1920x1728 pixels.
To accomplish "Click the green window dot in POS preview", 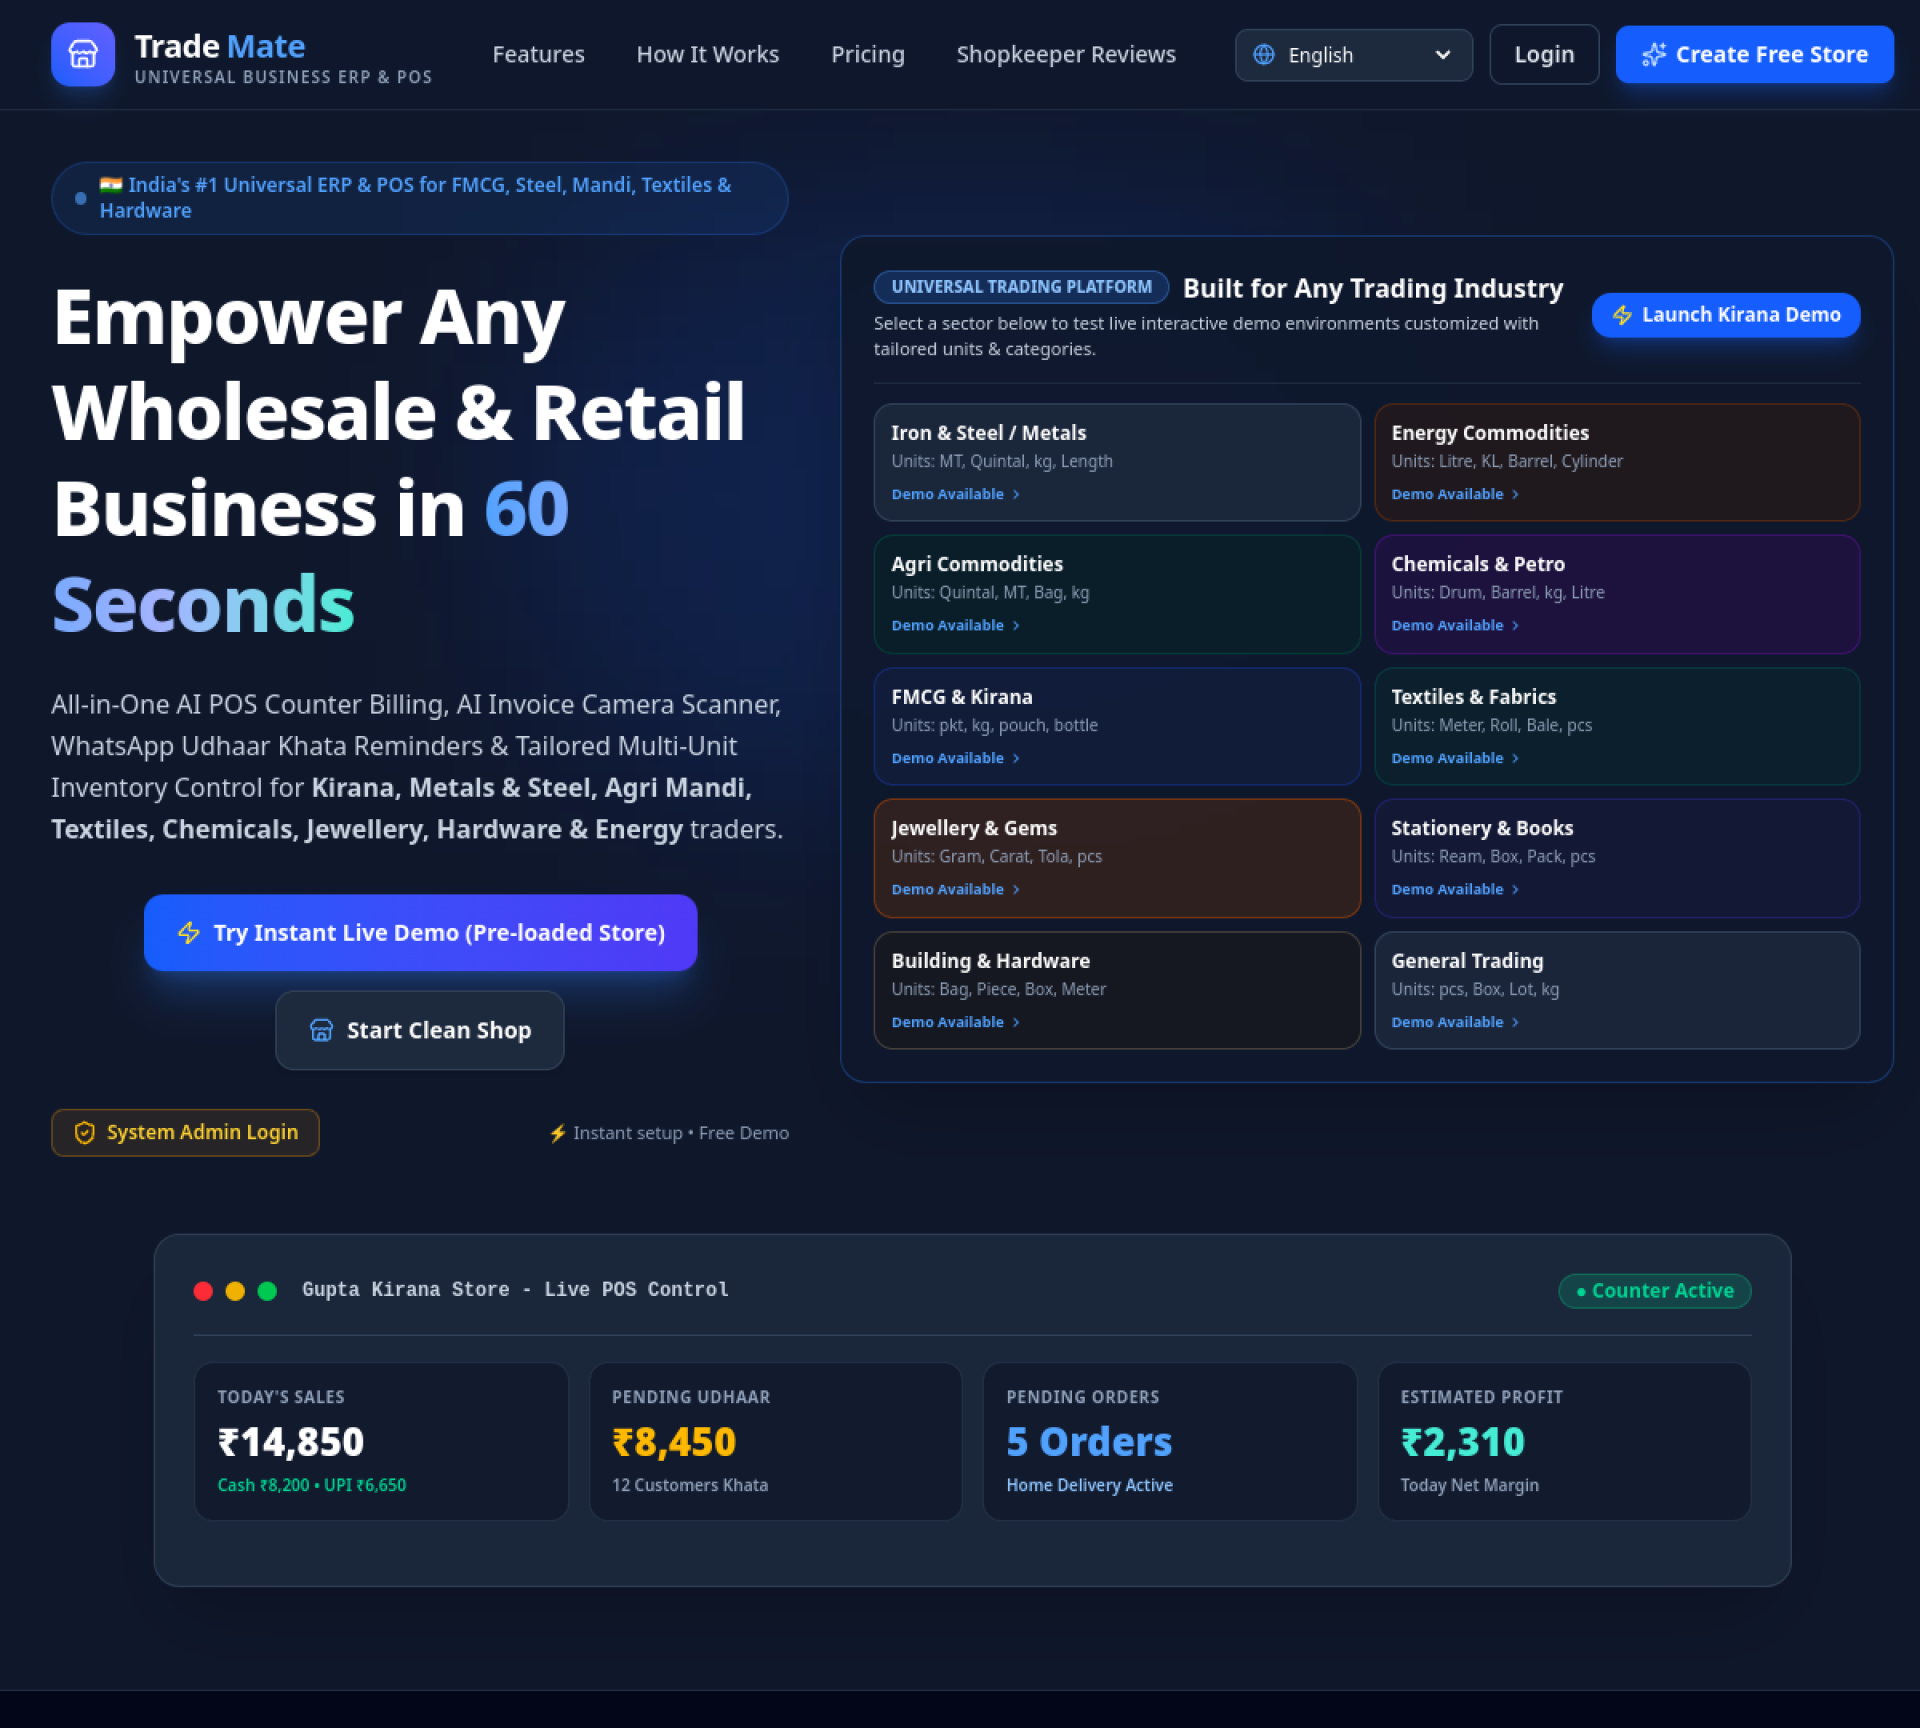I will pyautogui.click(x=267, y=1290).
